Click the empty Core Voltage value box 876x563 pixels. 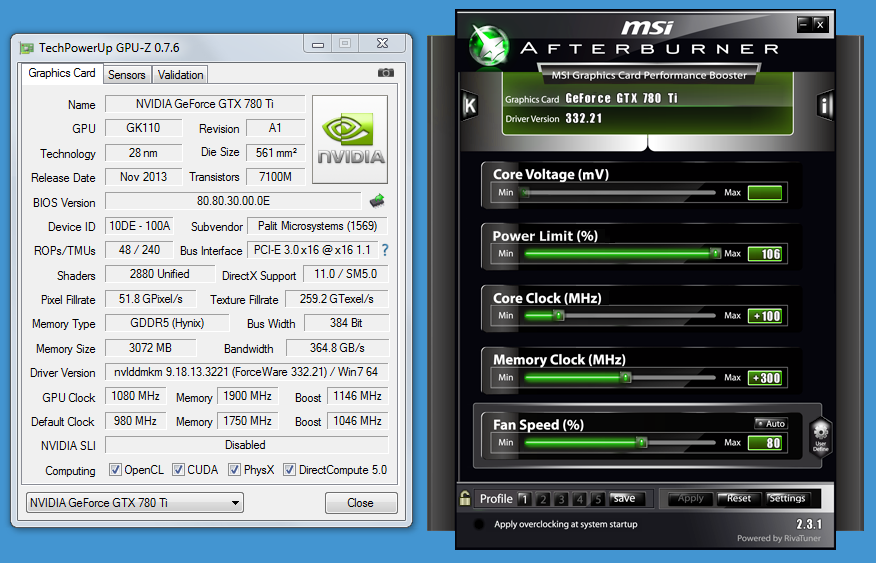(x=765, y=193)
